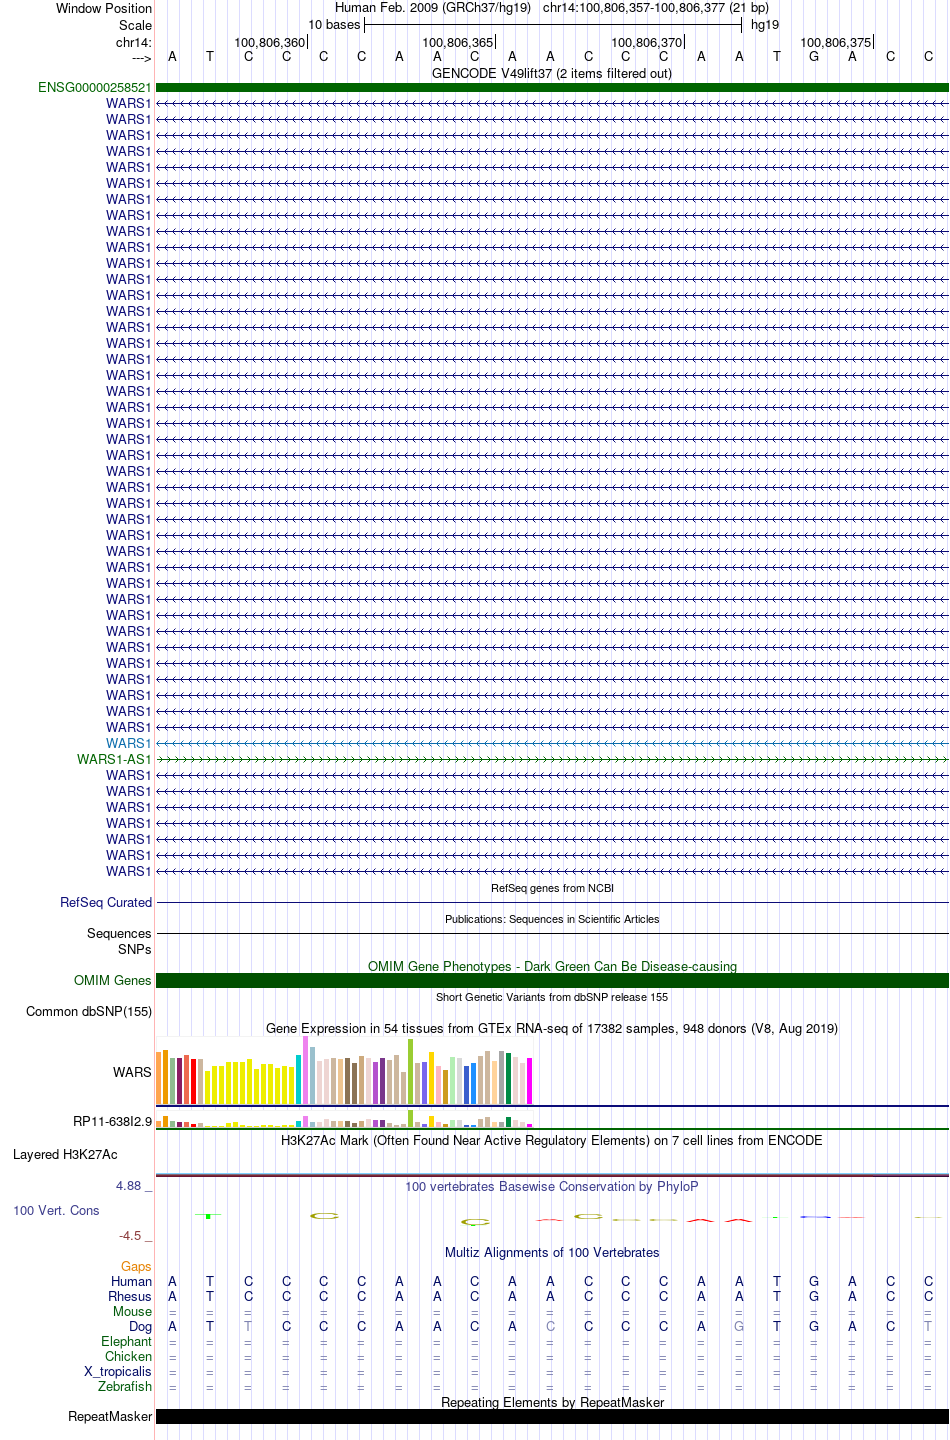
Task: Click '100 vertebrates Basewise Conservation by PhyloP' title
Action: tap(552, 1186)
